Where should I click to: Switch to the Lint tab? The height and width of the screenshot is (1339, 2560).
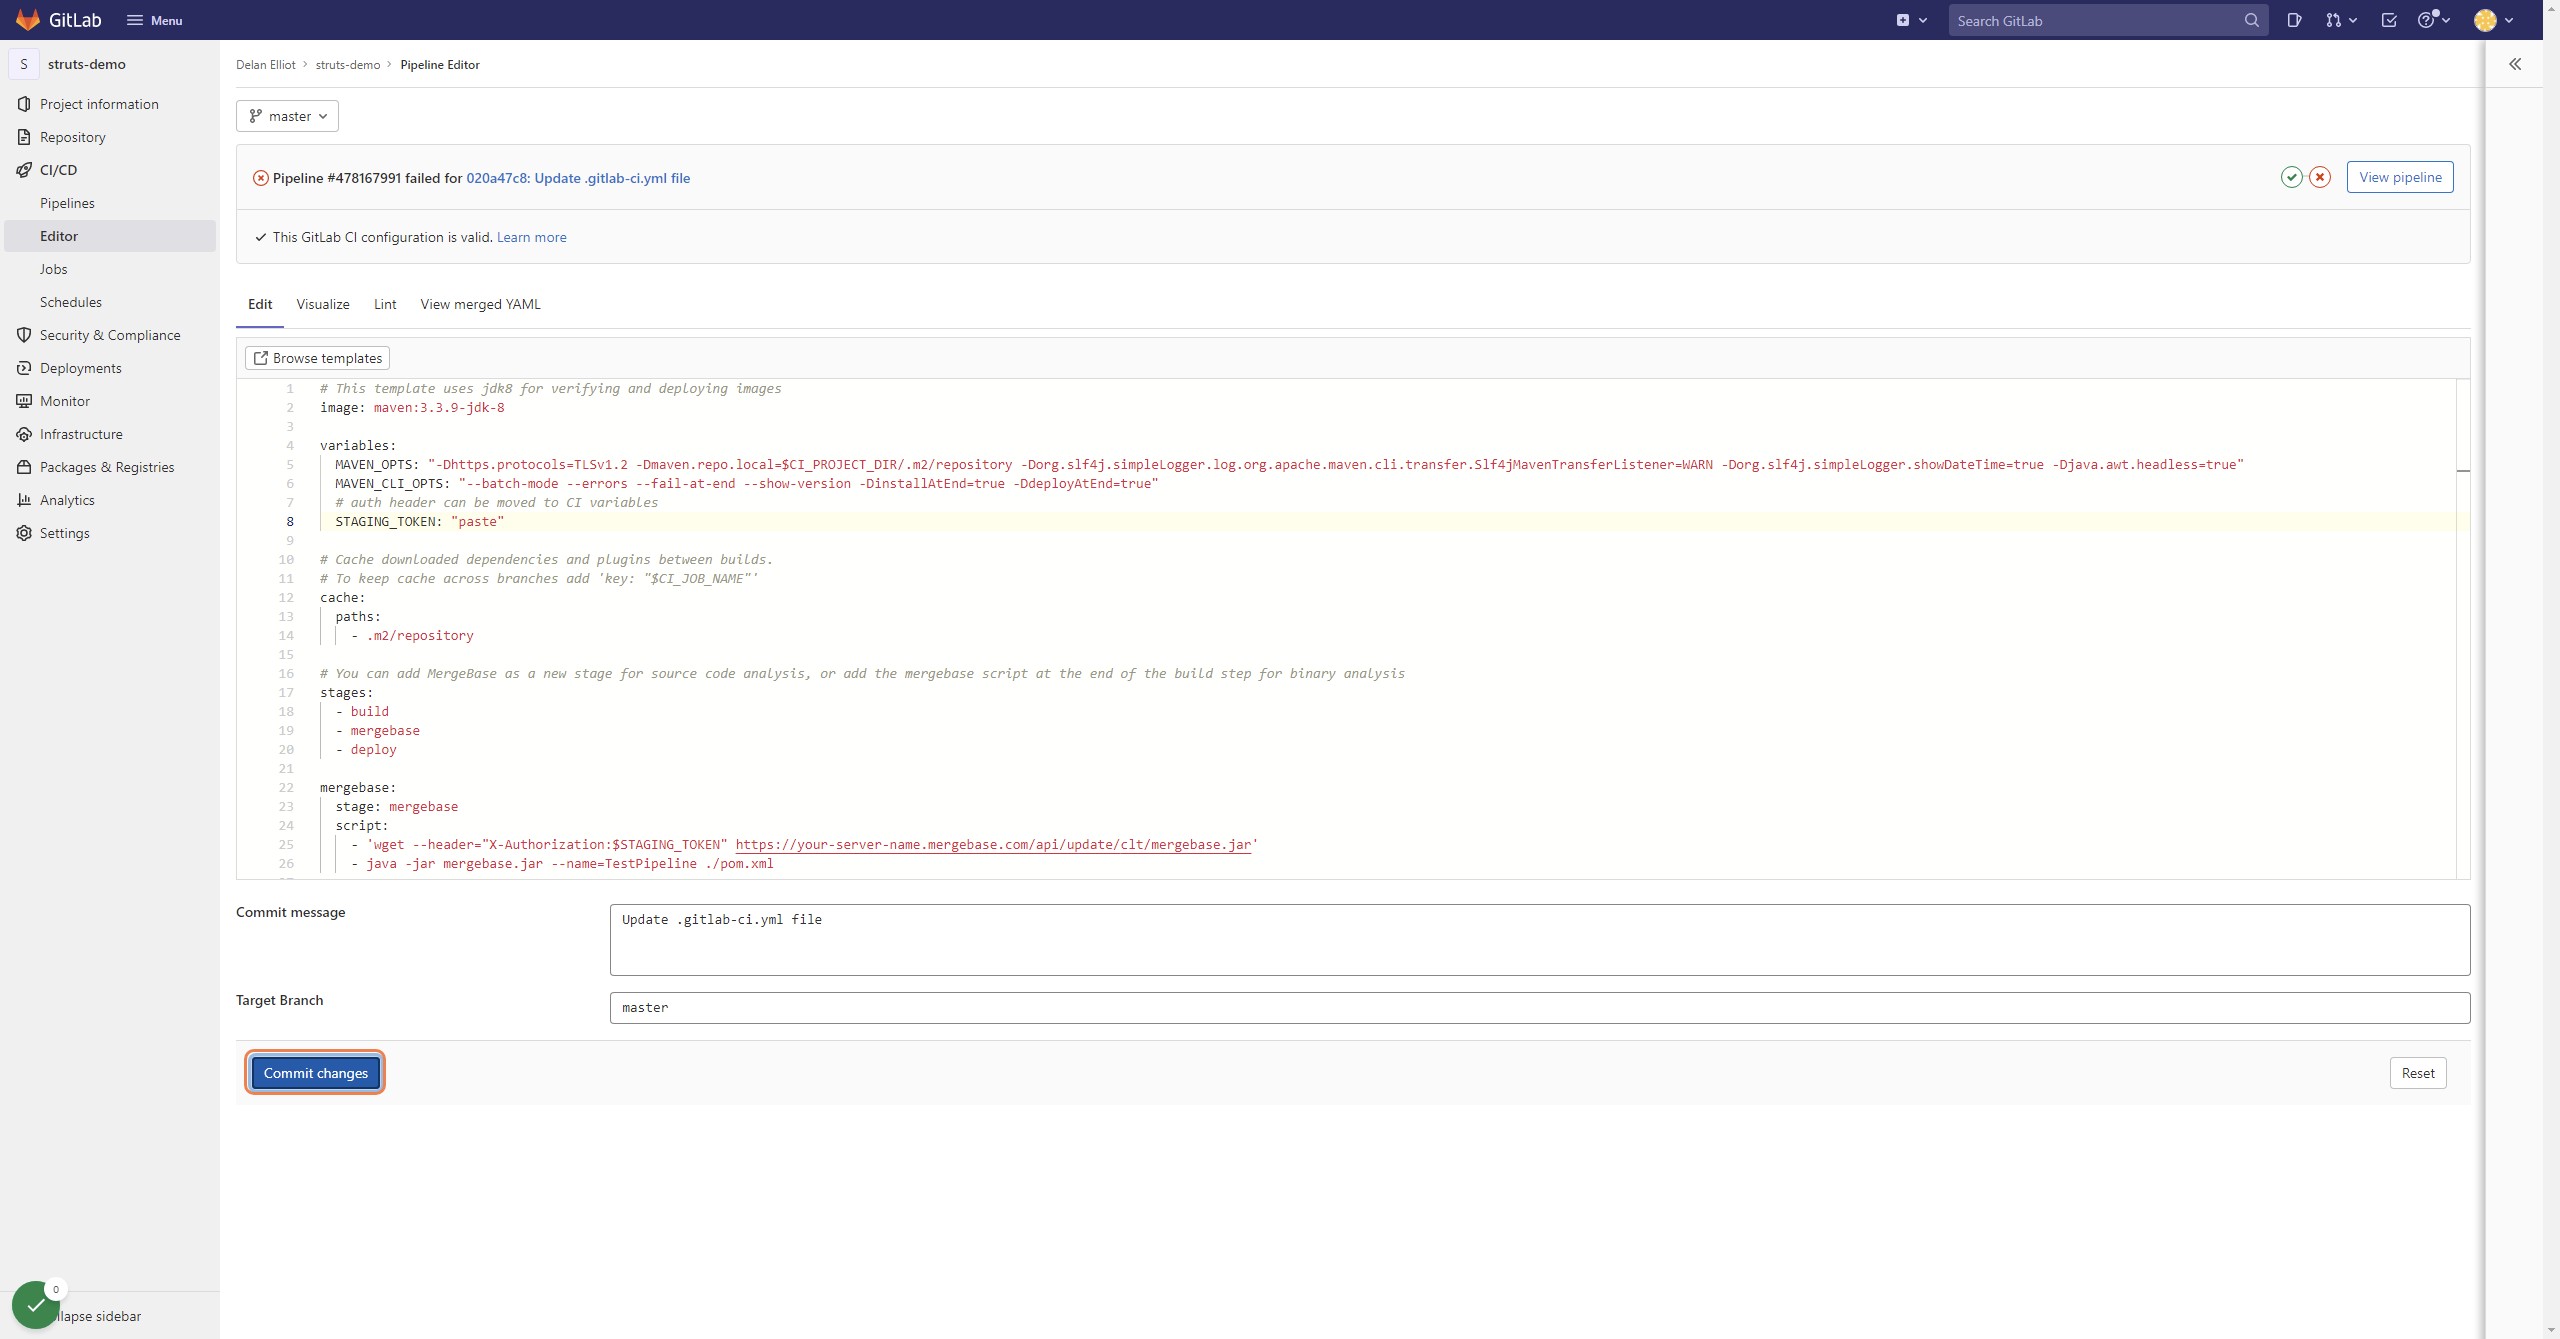(385, 304)
